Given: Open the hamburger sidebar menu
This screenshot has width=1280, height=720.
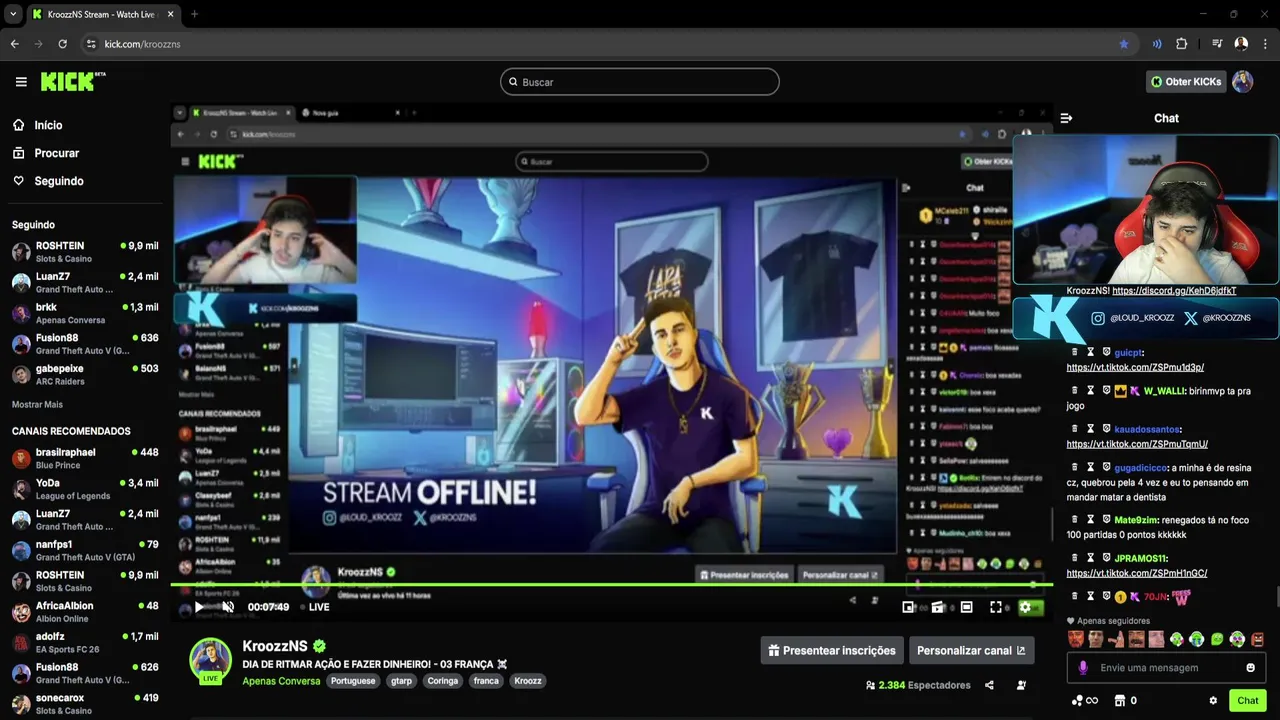Looking at the screenshot, I should pos(21,82).
